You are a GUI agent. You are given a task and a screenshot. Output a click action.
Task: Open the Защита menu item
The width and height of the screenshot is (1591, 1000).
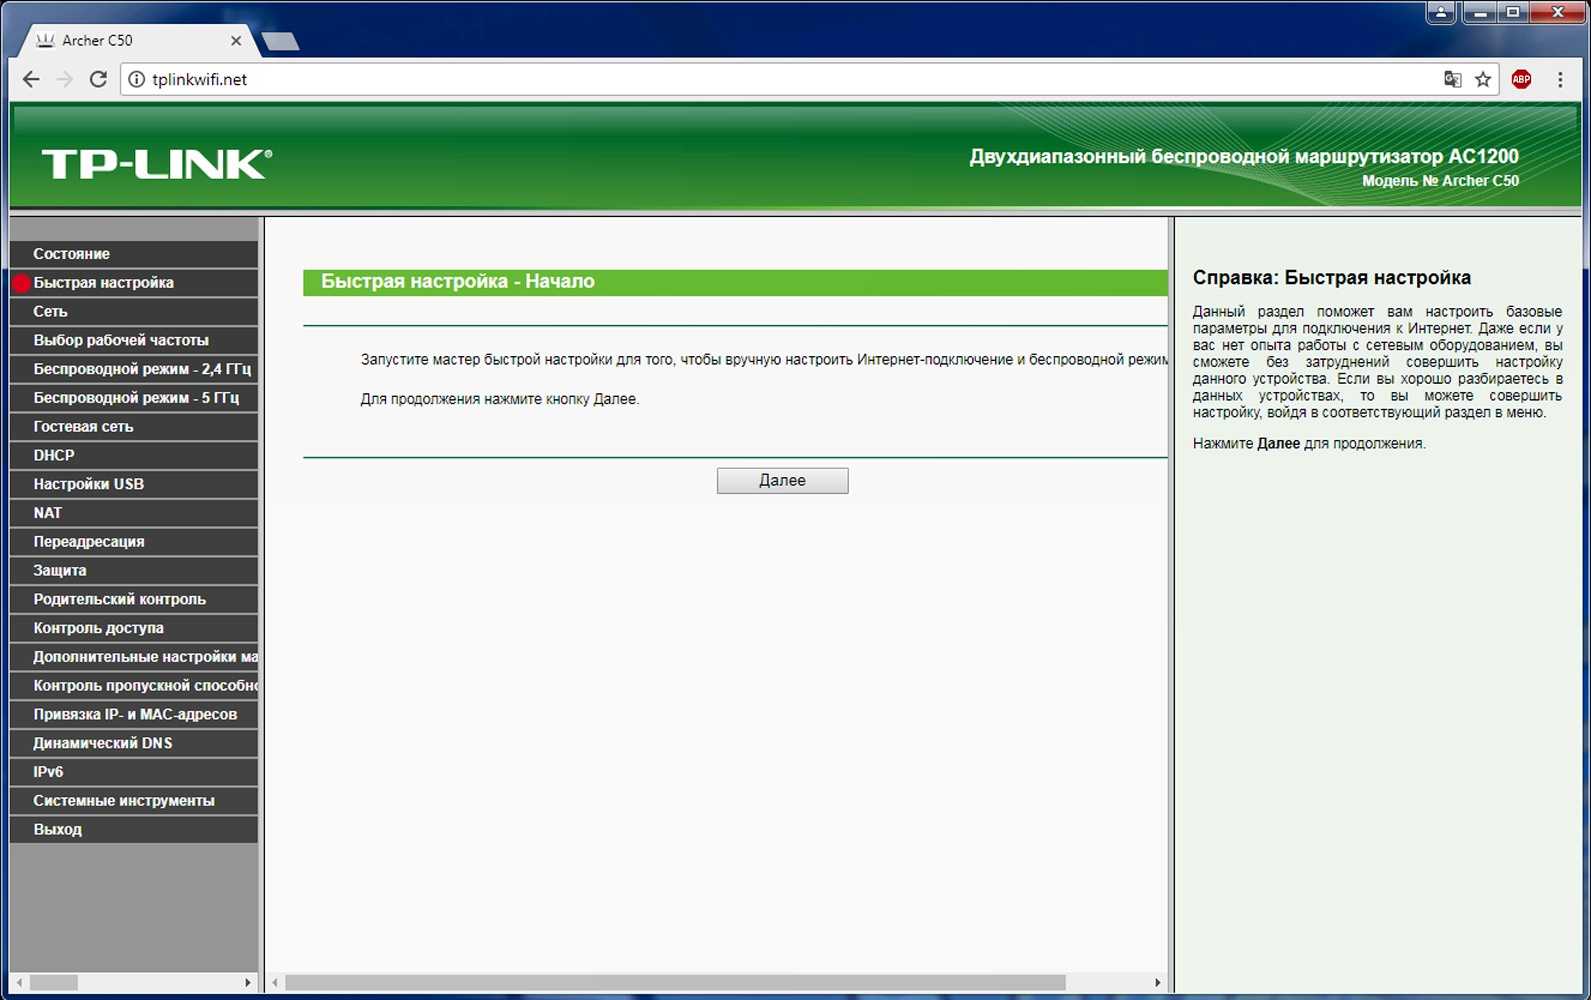[134, 571]
